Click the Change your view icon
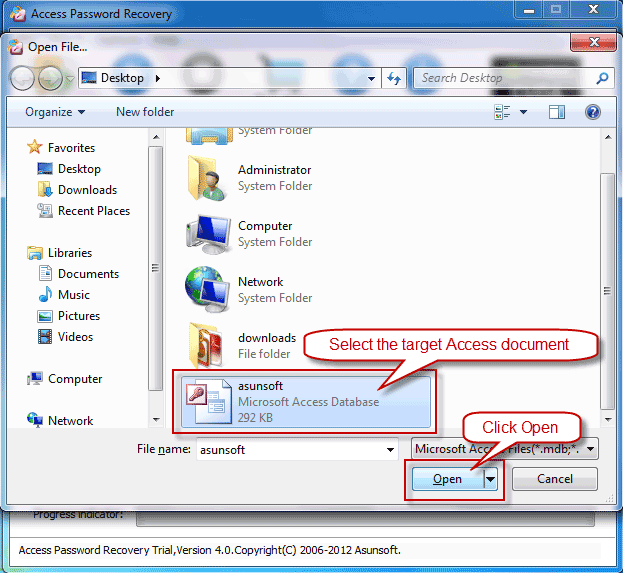Viewport: 623px width, 573px height. (x=502, y=112)
